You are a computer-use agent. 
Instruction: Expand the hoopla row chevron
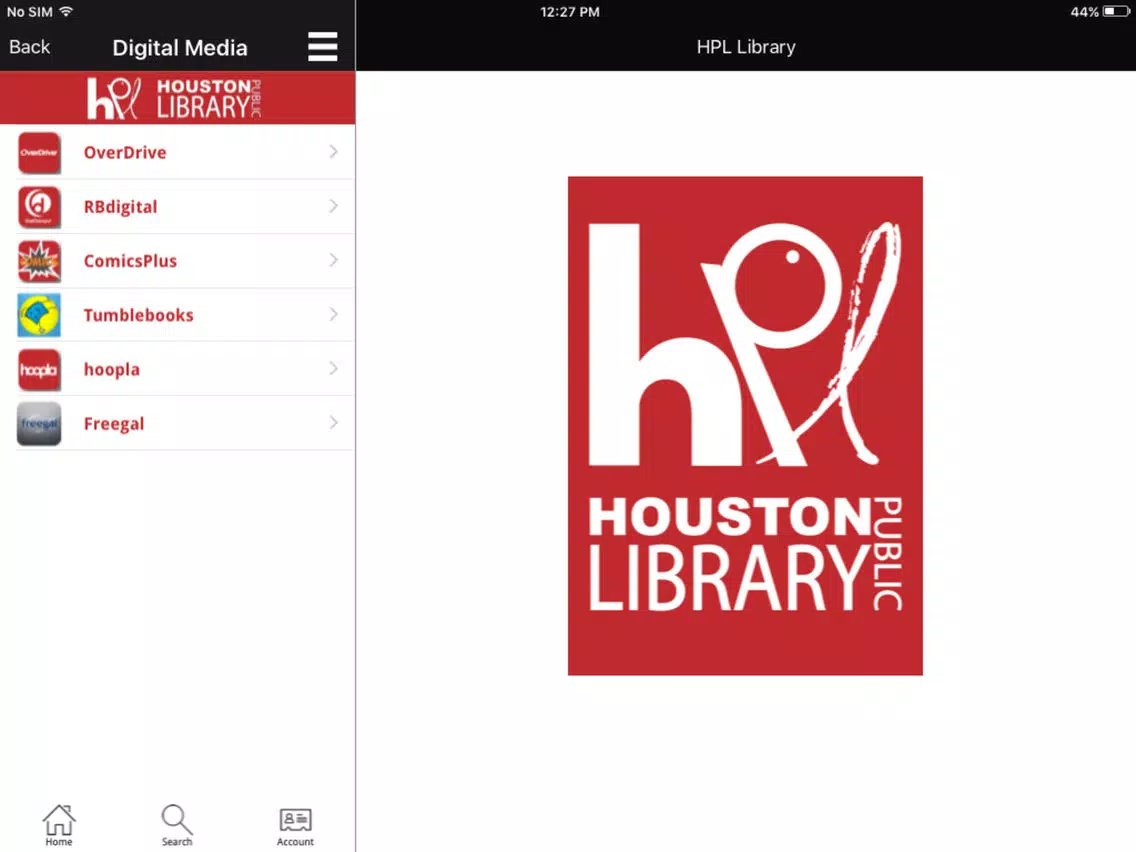coord(333,369)
